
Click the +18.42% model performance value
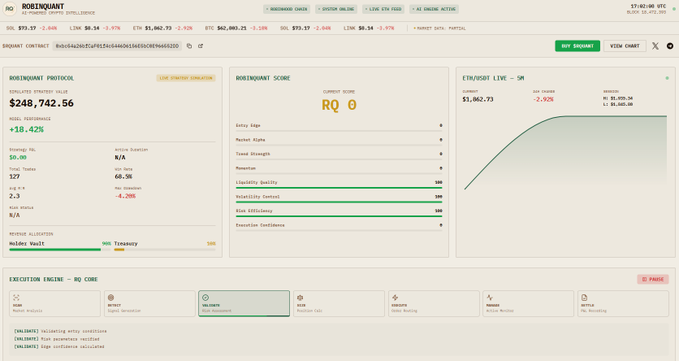pos(26,129)
